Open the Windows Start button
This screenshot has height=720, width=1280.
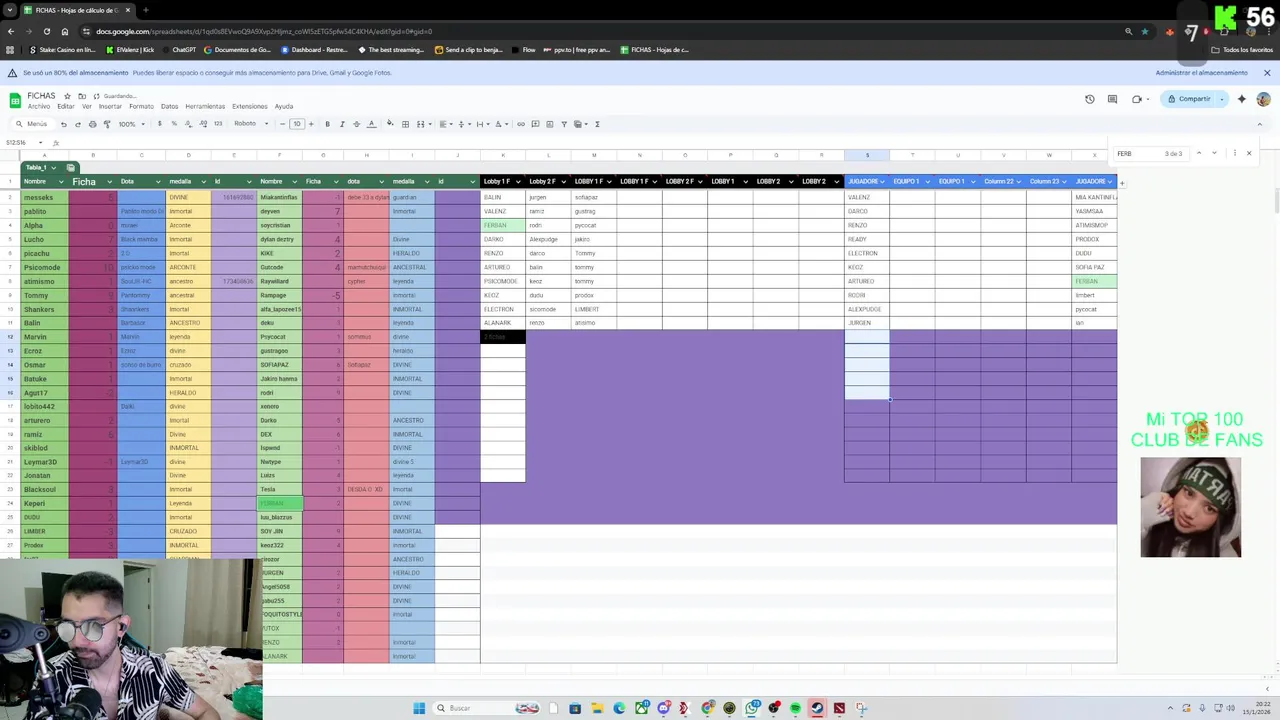(x=419, y=708)
